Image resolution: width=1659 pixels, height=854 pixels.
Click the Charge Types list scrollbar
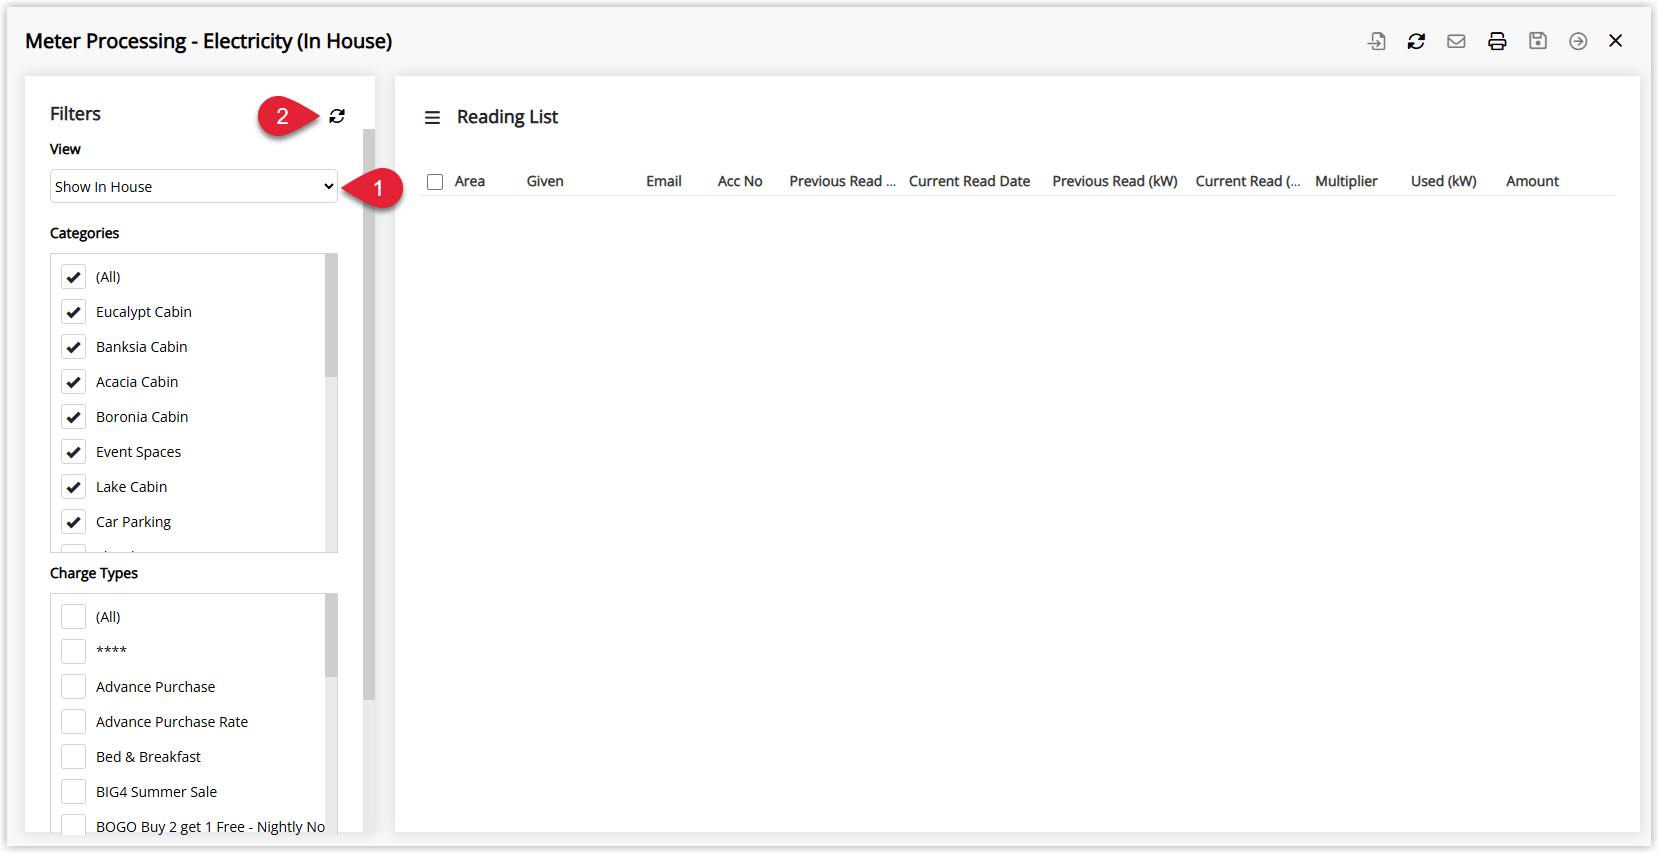331,636
